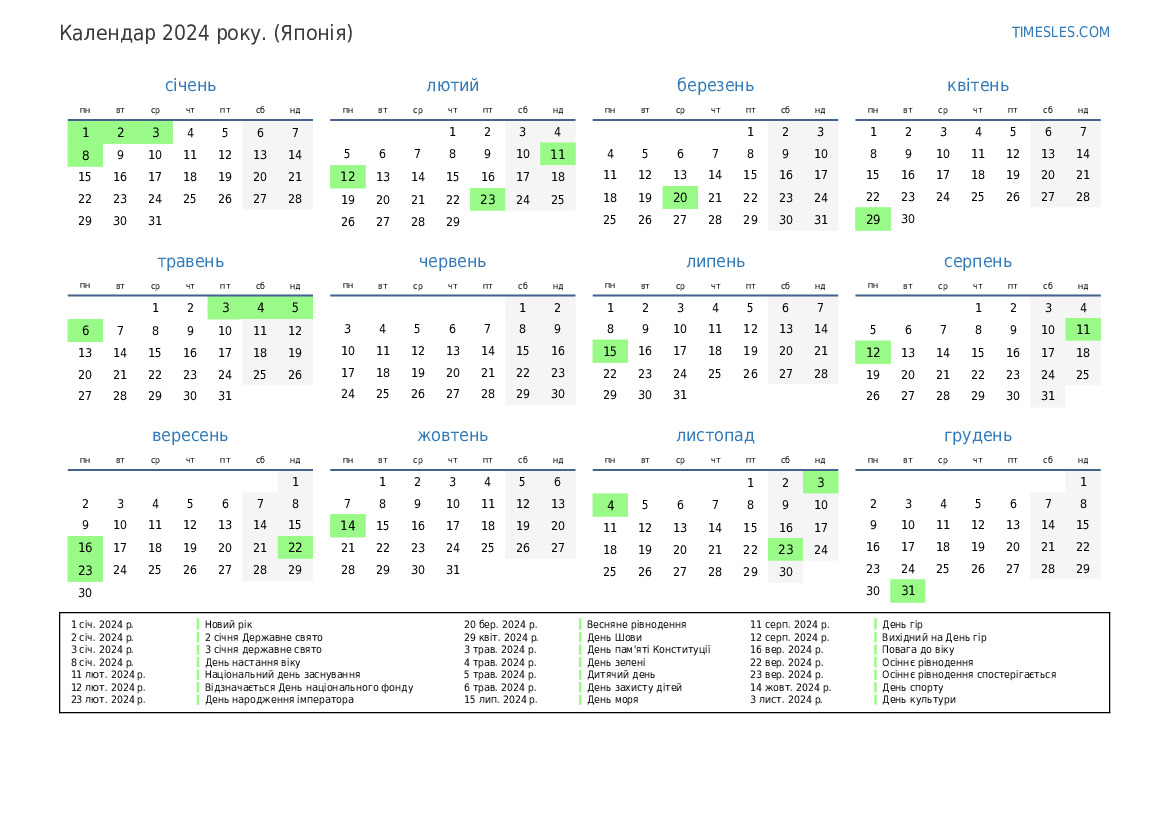Image resolution: width=1169 pixels, height=827 pixels.
Task: Click green marker beside Весняне рівнодення
Action: click(x=580, y=625)
